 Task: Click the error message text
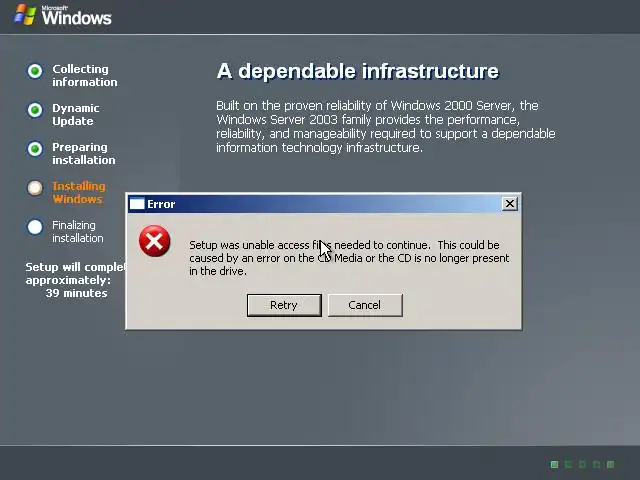click(349, 258)
